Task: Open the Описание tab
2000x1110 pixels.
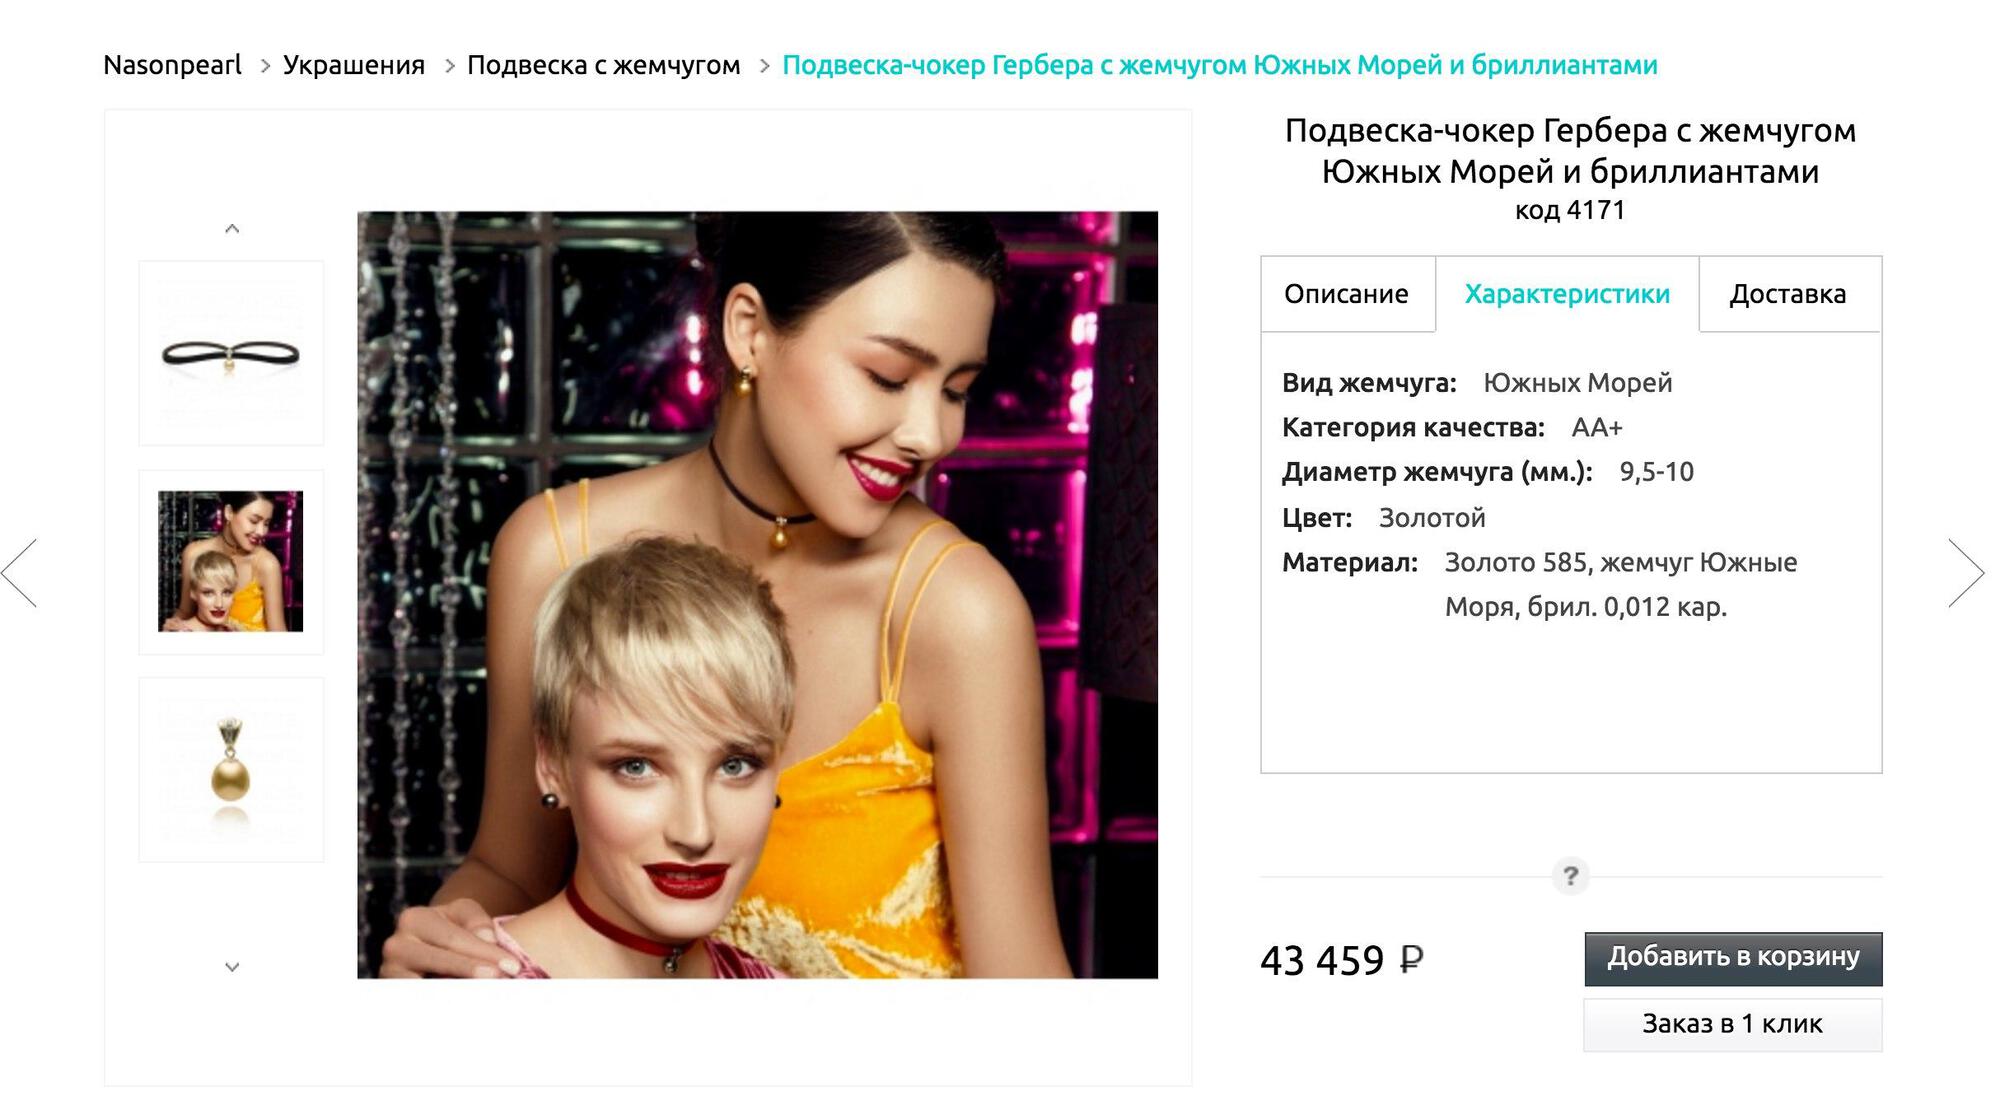Action: (x=1347, y=294)
